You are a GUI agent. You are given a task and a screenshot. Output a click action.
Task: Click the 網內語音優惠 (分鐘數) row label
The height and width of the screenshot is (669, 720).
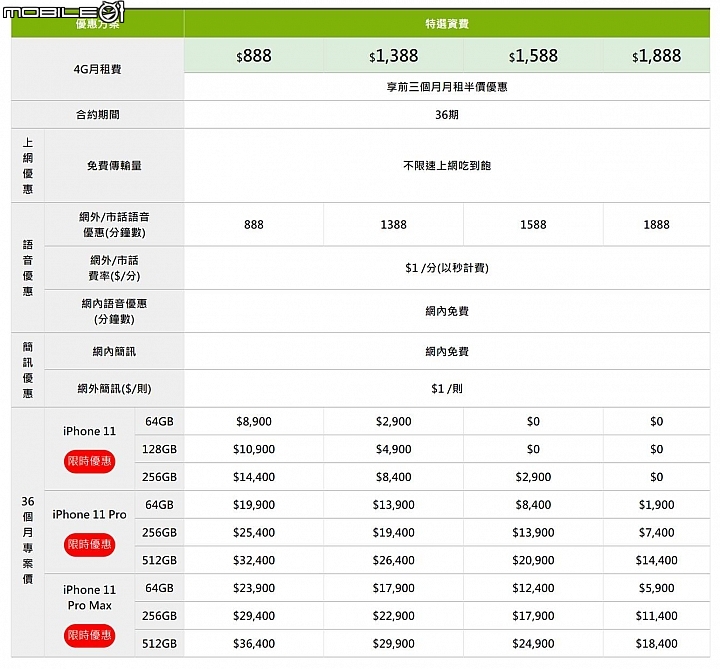pos(114,311)
